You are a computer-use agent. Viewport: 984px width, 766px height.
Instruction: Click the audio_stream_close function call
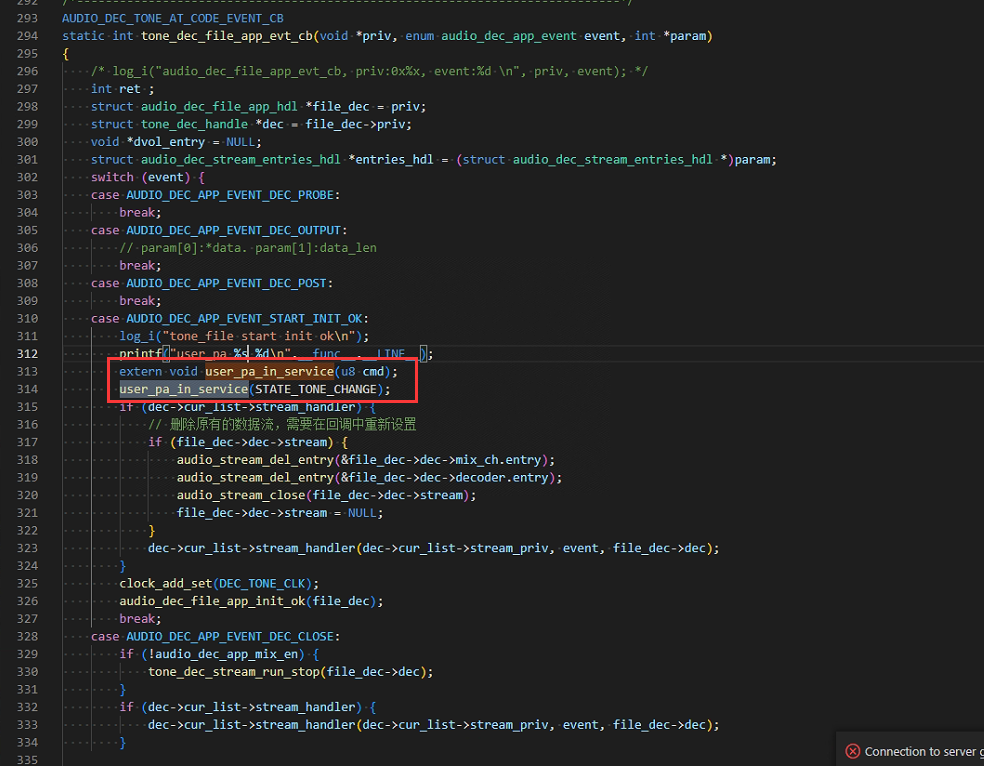point(241,495)
